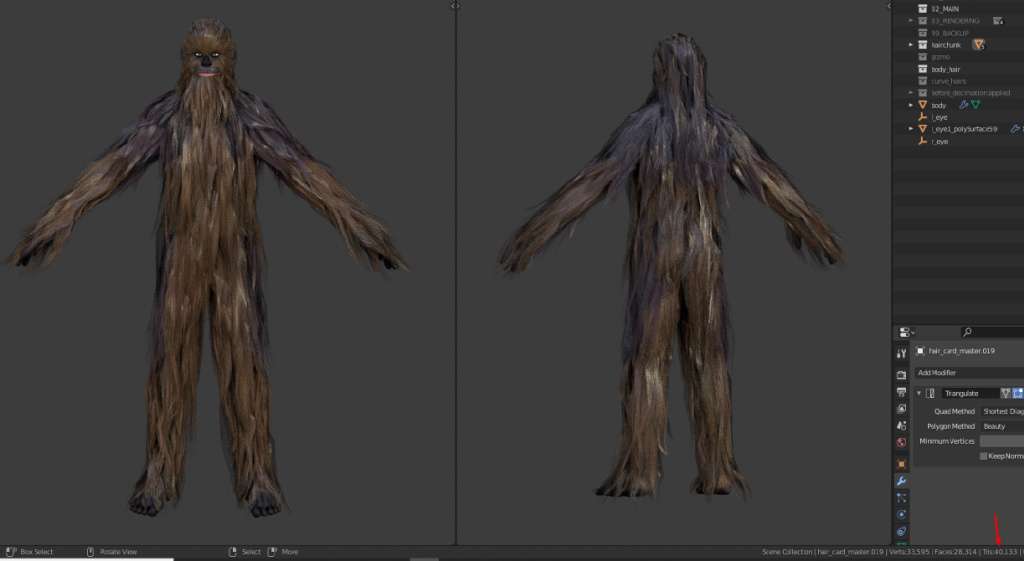Expand the 03_RENDERING collection

911,21
